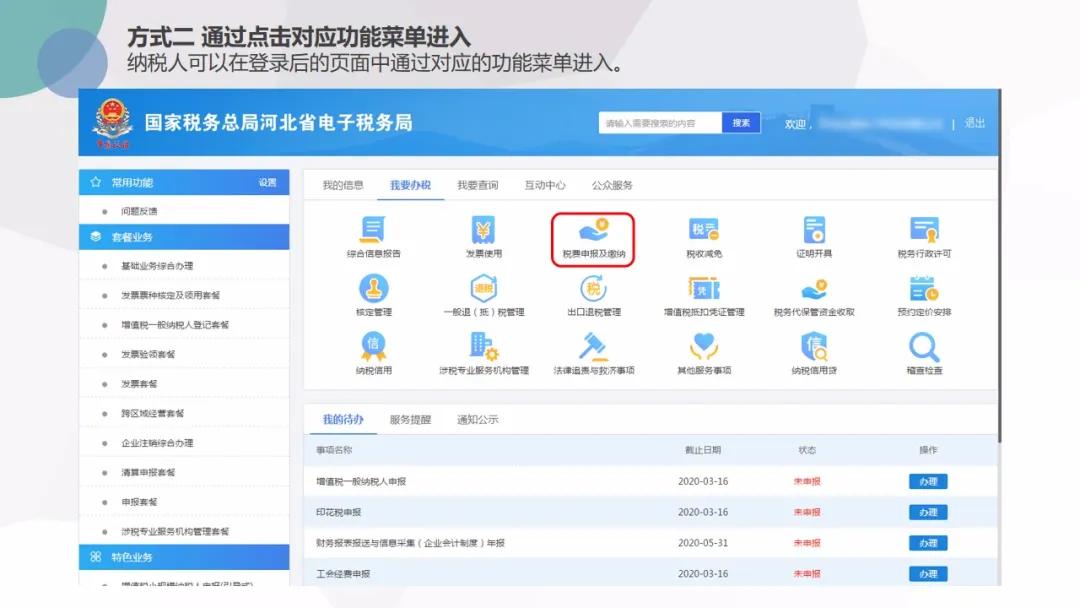The width and height of the screenshot is (1080, 608).
Task: Click the 退出 logout link
Action: 976,122
